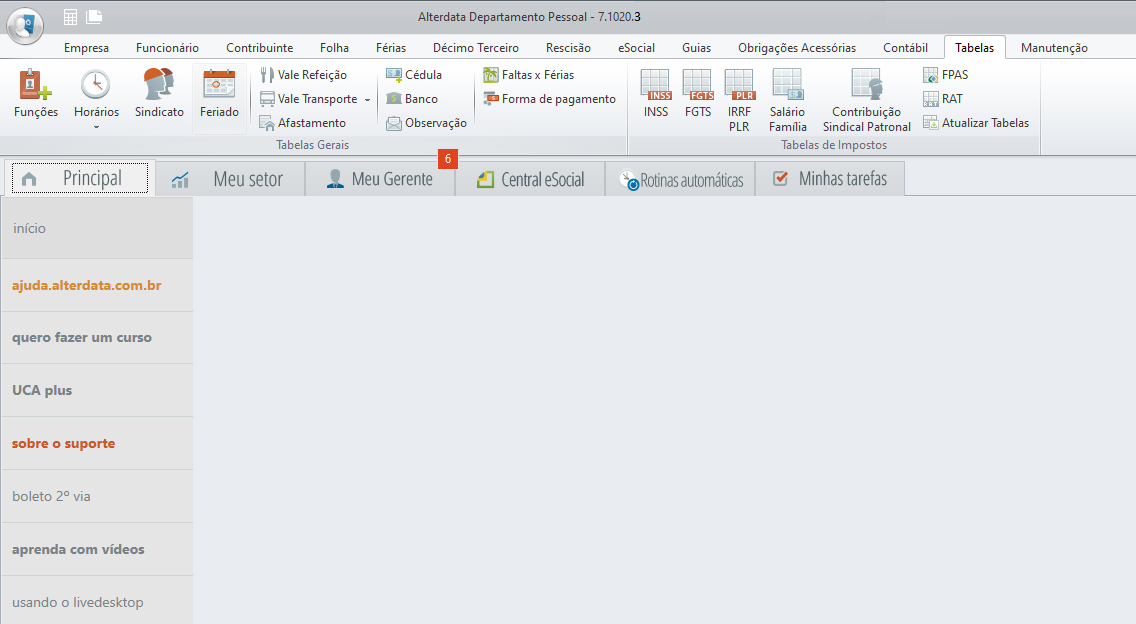Image resolution: width=1136 pixels, height=624 pixels.
Task: Open the Banco table
Action: [x=412, y=99]
